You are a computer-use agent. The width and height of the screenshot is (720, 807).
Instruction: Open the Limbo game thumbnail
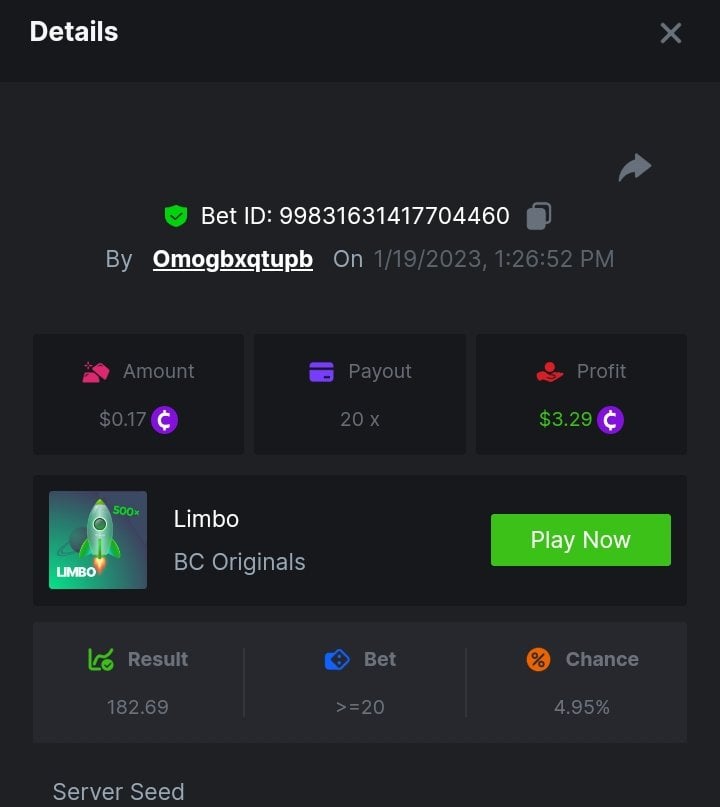coord(98,540)
